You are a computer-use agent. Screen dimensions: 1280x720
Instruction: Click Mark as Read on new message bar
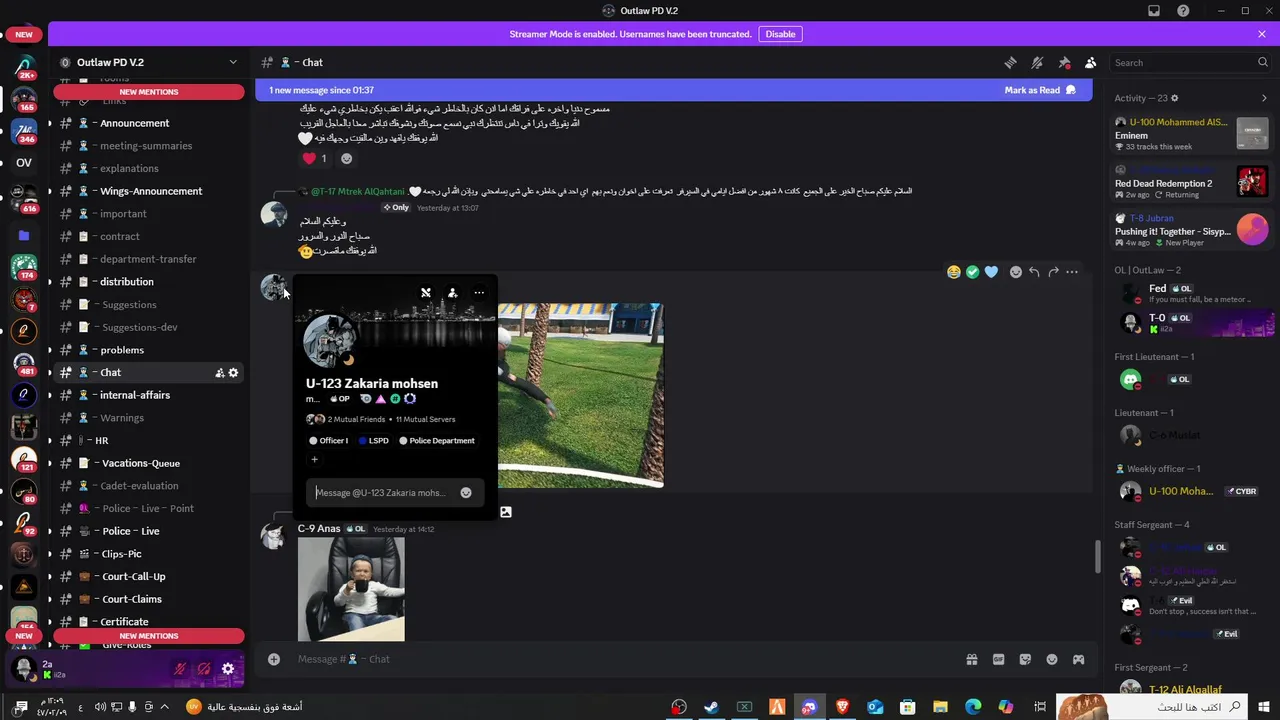click(1040, 90)
